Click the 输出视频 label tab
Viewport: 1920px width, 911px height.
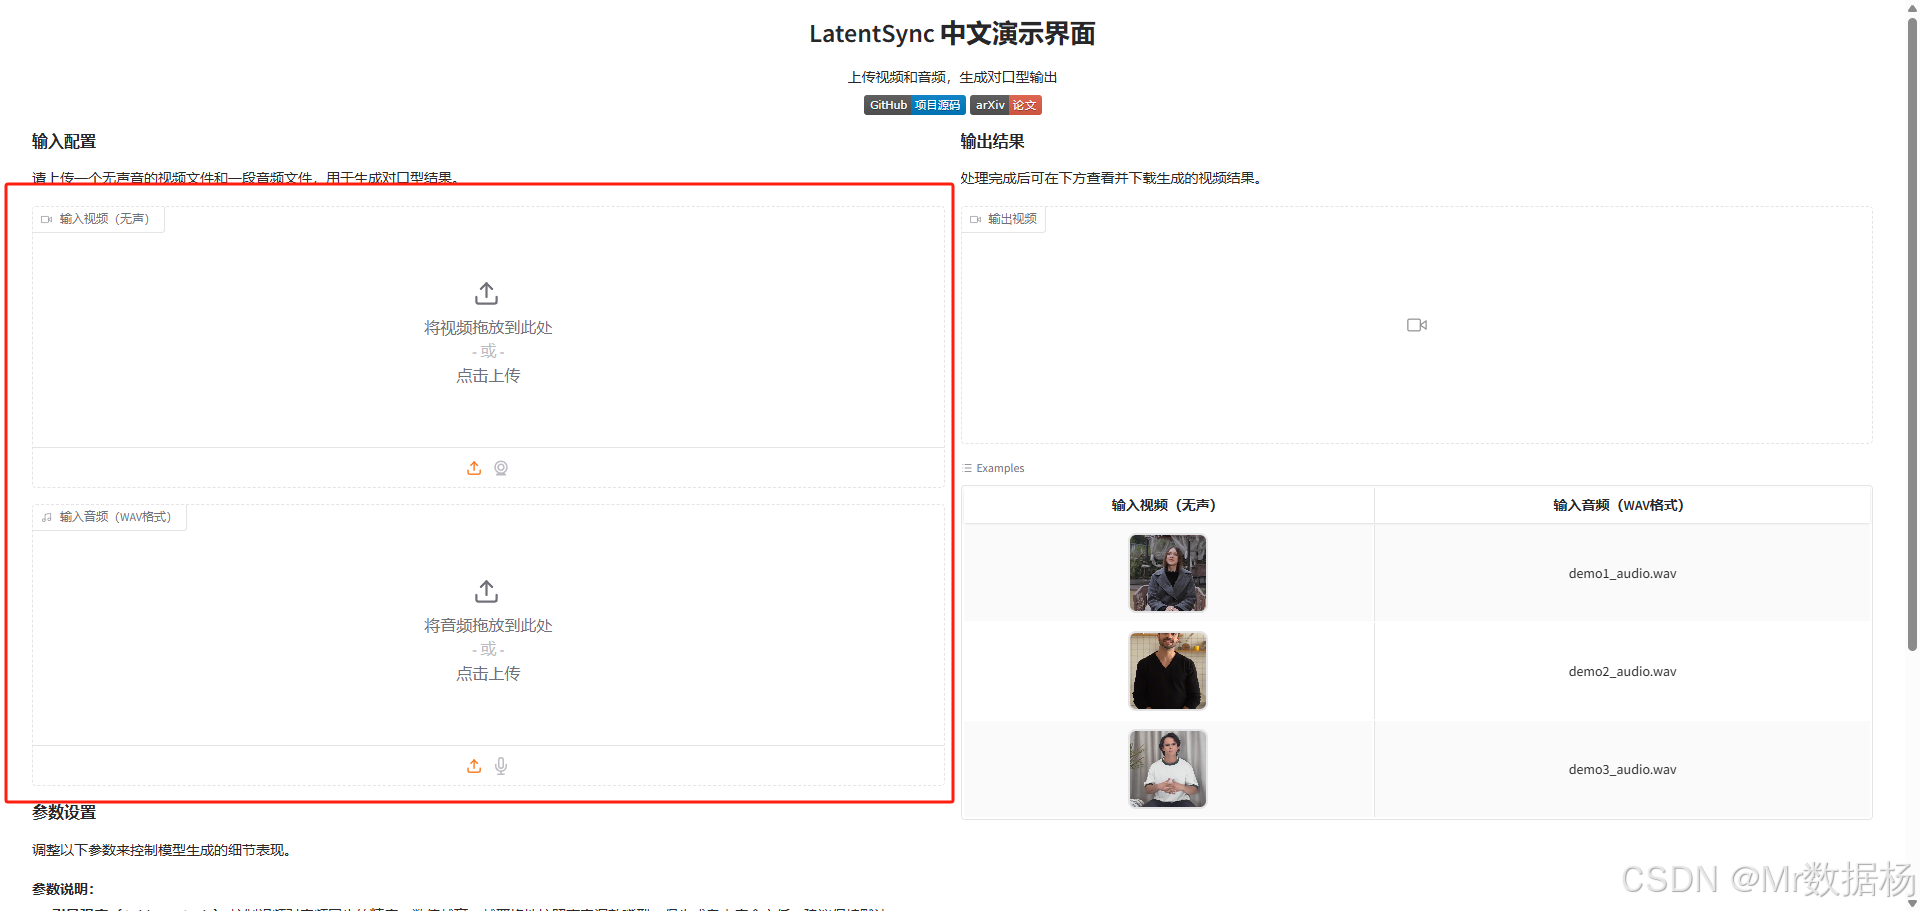1003,219
